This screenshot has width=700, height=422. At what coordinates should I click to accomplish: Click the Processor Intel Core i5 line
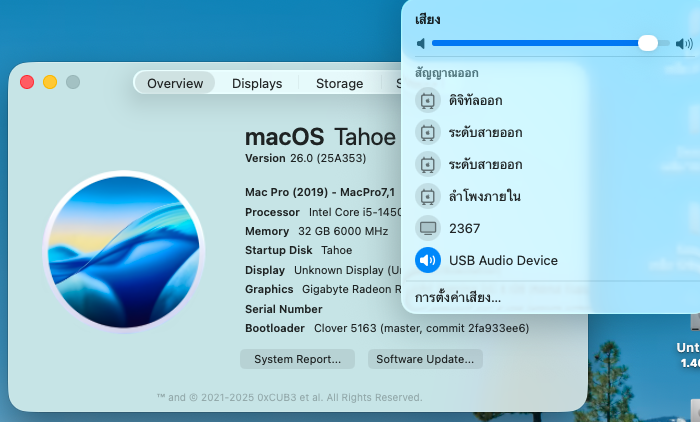pos(323,212)
